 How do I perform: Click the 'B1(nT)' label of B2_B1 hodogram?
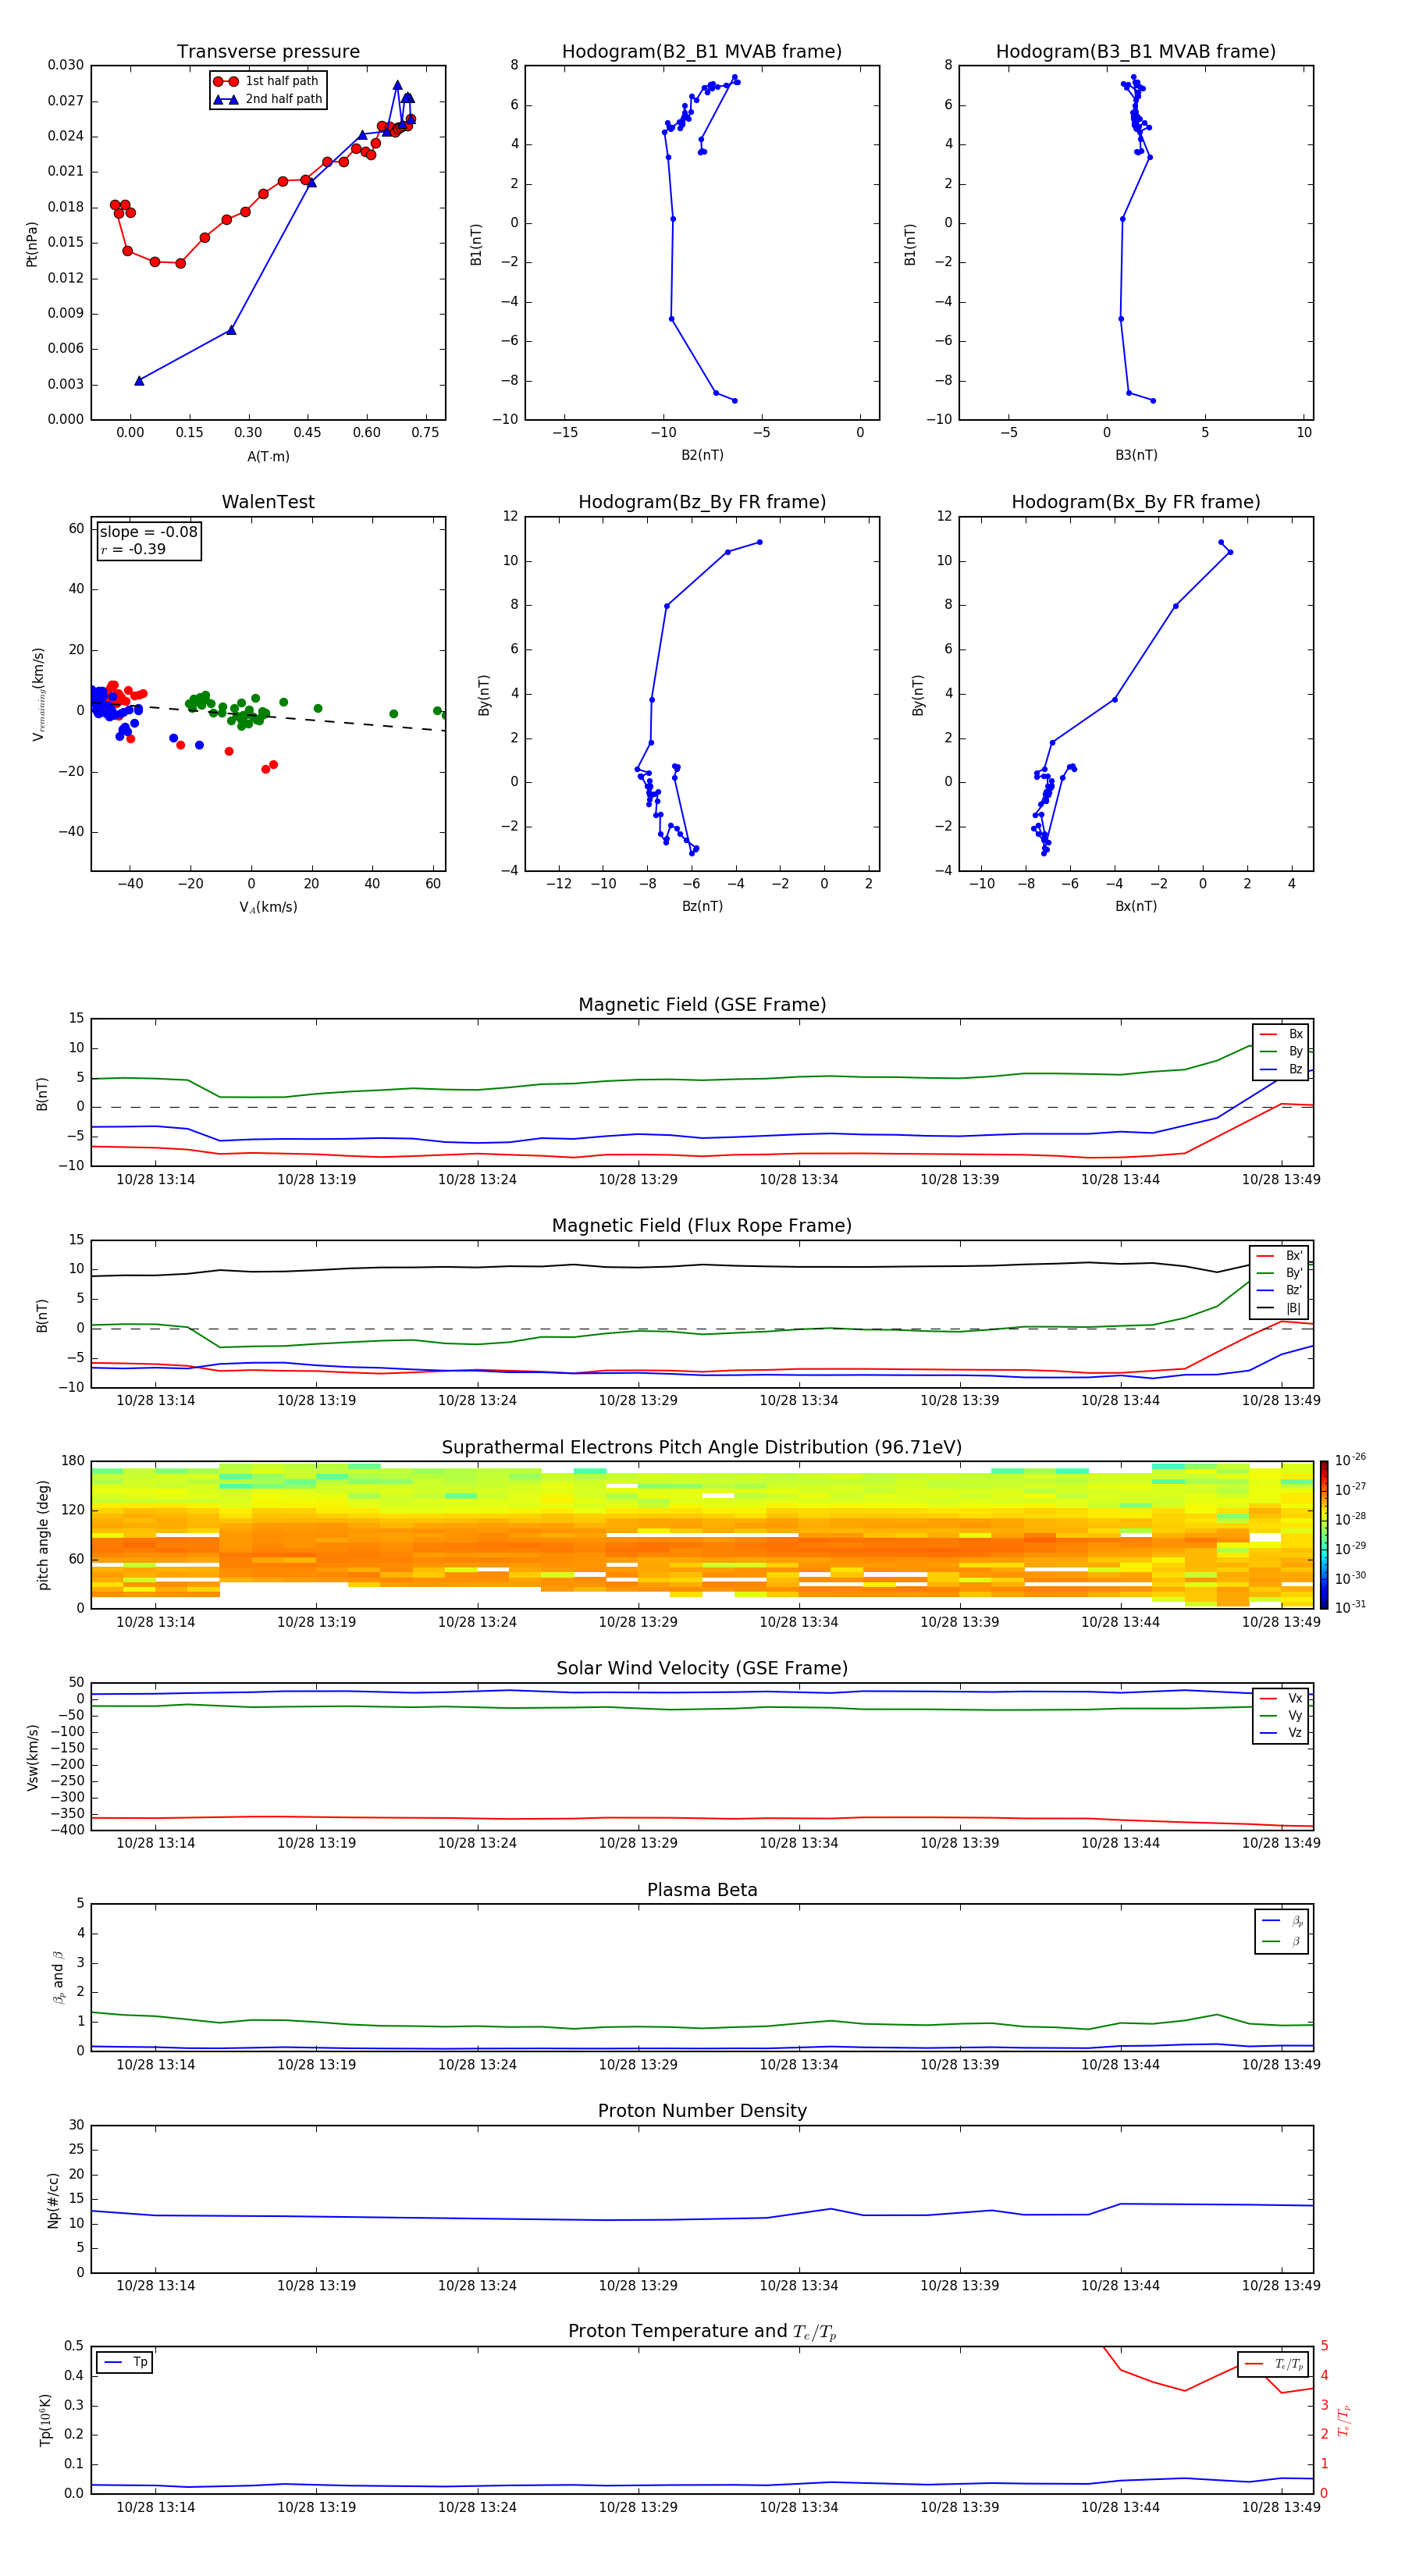(476, 243)
